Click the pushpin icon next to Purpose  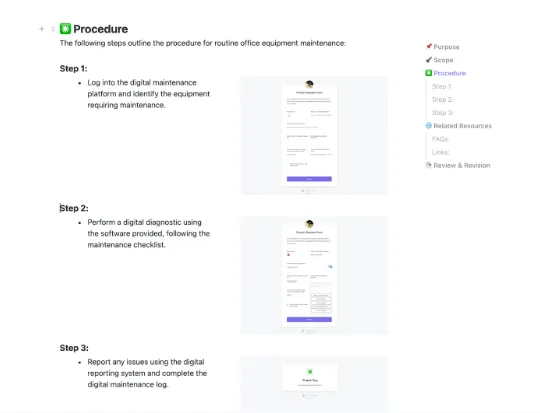point(429,47)
